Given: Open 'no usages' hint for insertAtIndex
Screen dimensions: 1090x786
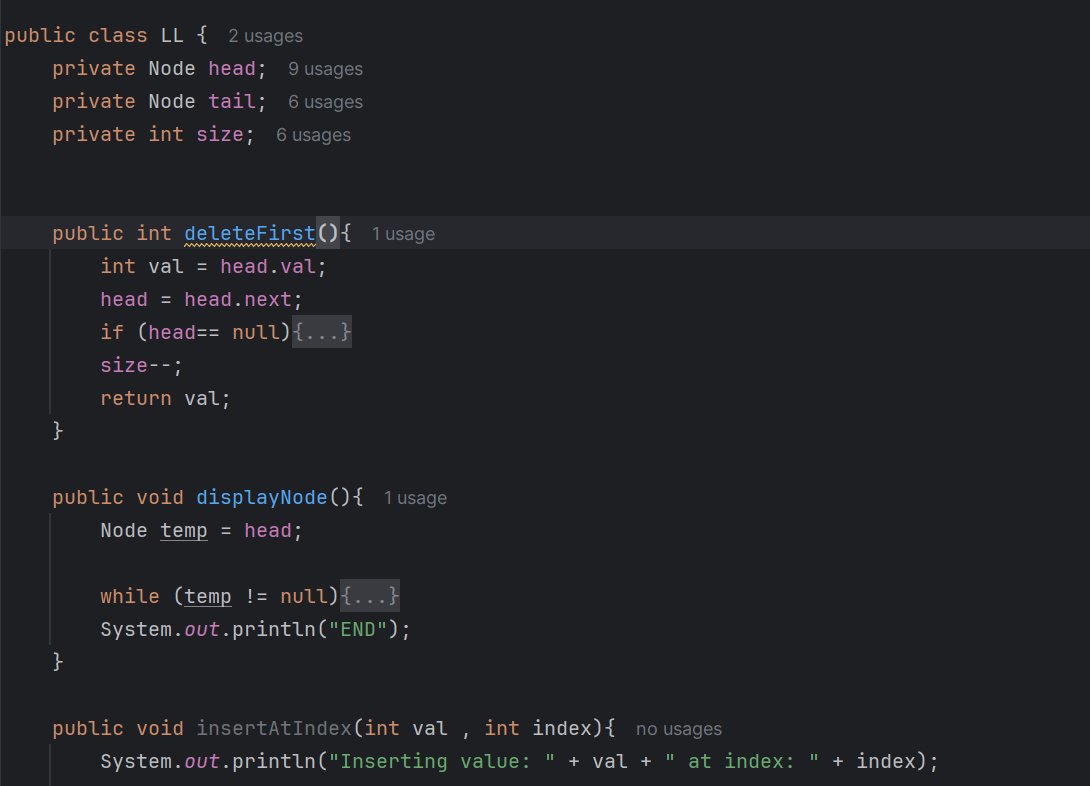Looking at the screenshot, I should pyautogui.click(x=678, y=729).
